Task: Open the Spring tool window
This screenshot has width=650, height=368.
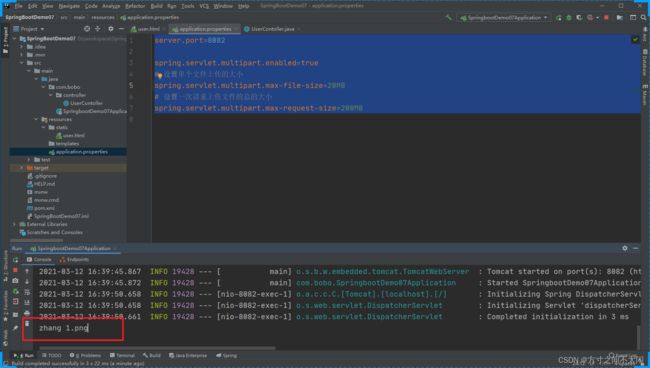Action: (x=226, y=356)
